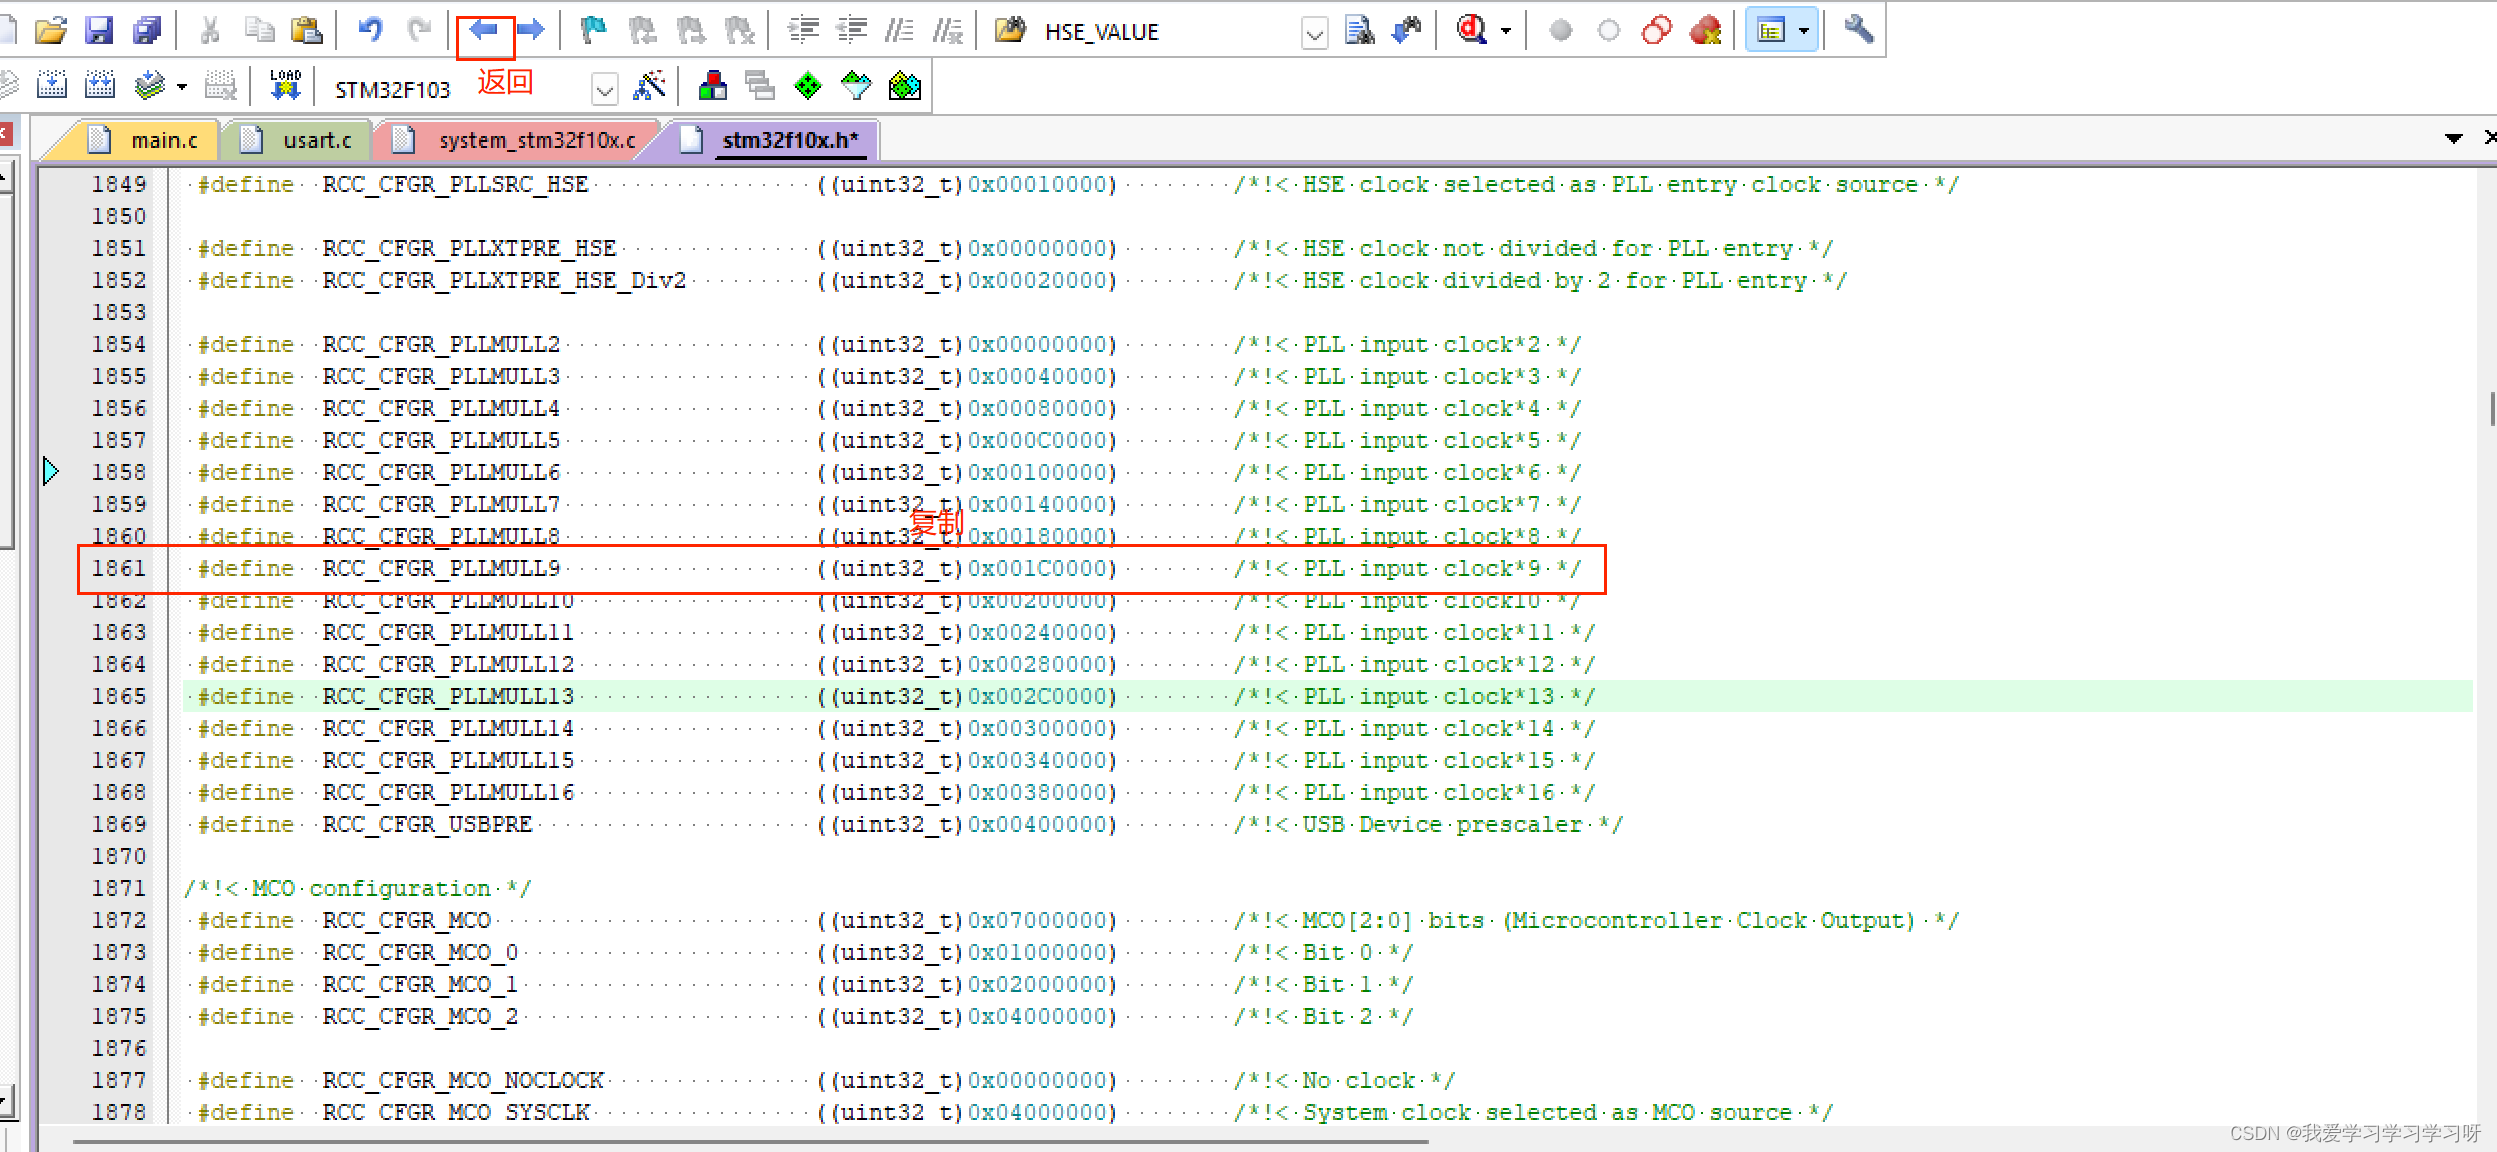Click the Save file floppy icon
The height and width of the screenshot is (1152, 2497).
click(99, 30)
